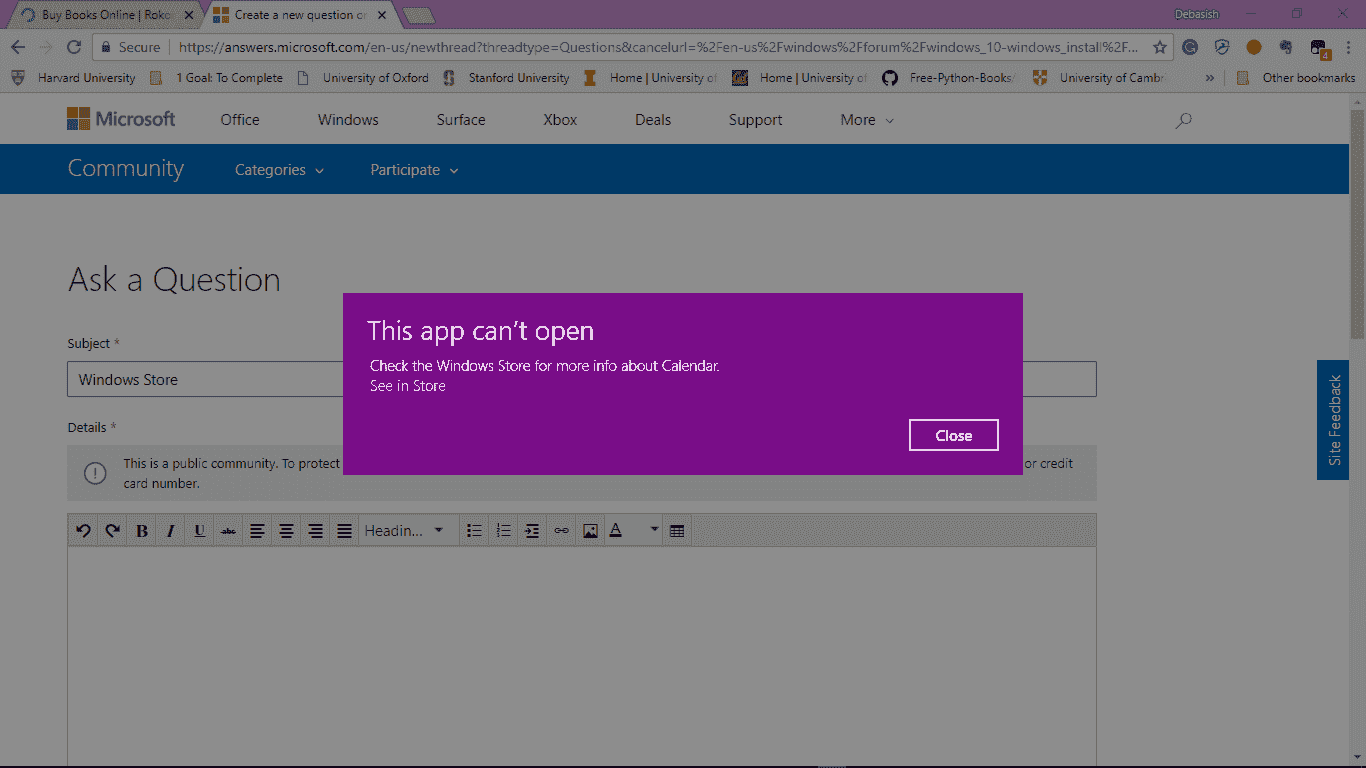The width and height of the screenshot is (1366, 768).
Task: Justify text in editor
Action: tap(344, 531)
